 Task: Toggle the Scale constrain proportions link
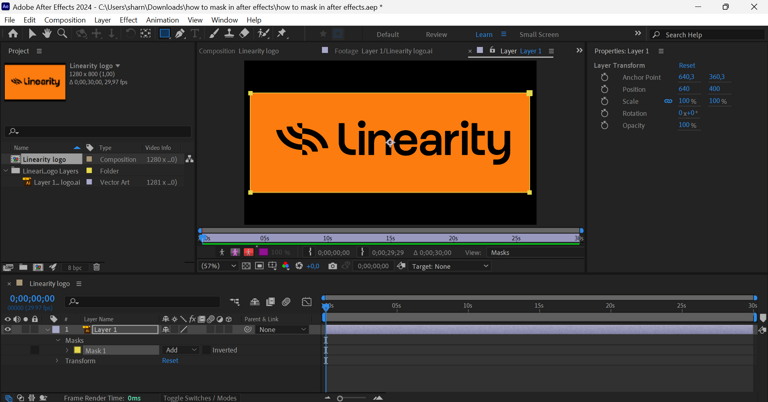(x=668, y=101)
